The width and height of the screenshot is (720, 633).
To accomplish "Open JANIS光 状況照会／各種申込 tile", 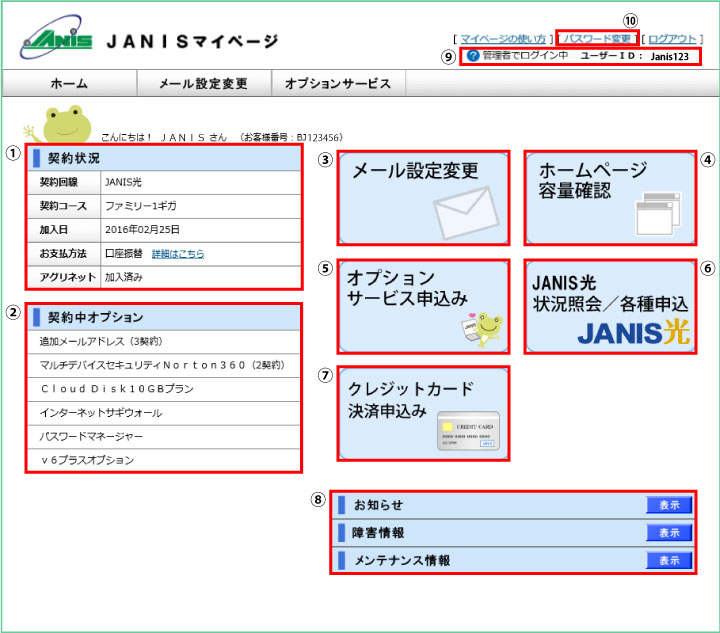I will [x=610, y=307].
